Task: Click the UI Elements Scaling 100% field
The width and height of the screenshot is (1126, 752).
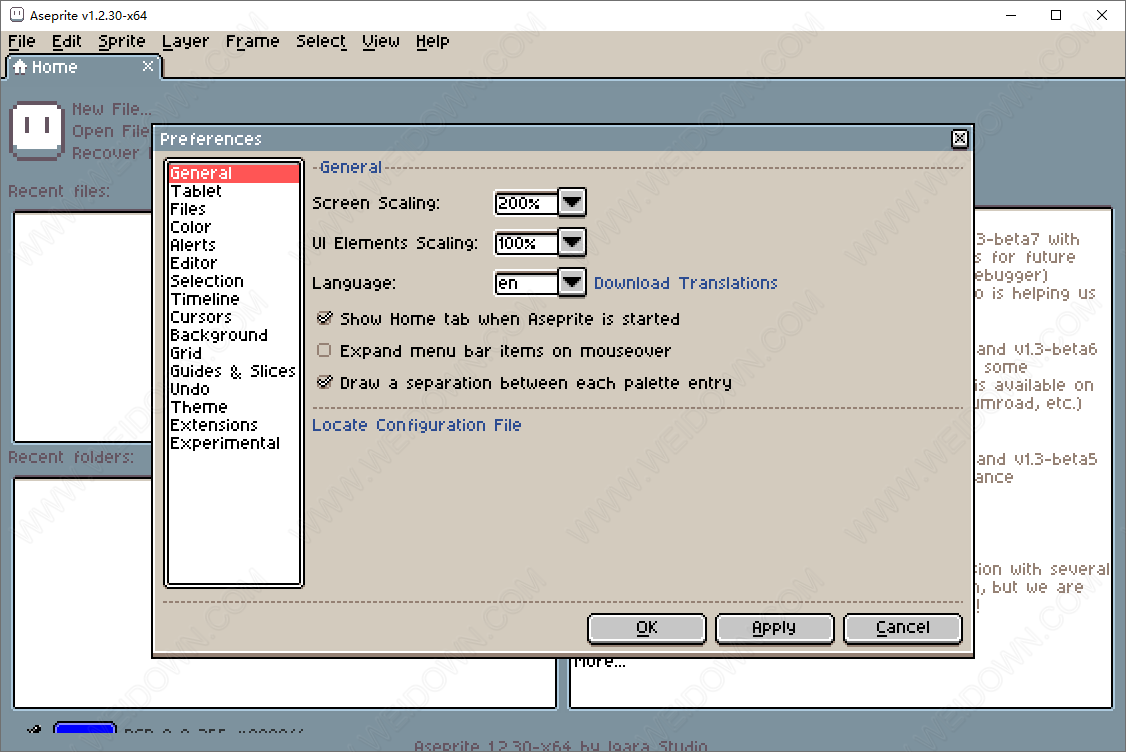Action: (x=526, y=243)
